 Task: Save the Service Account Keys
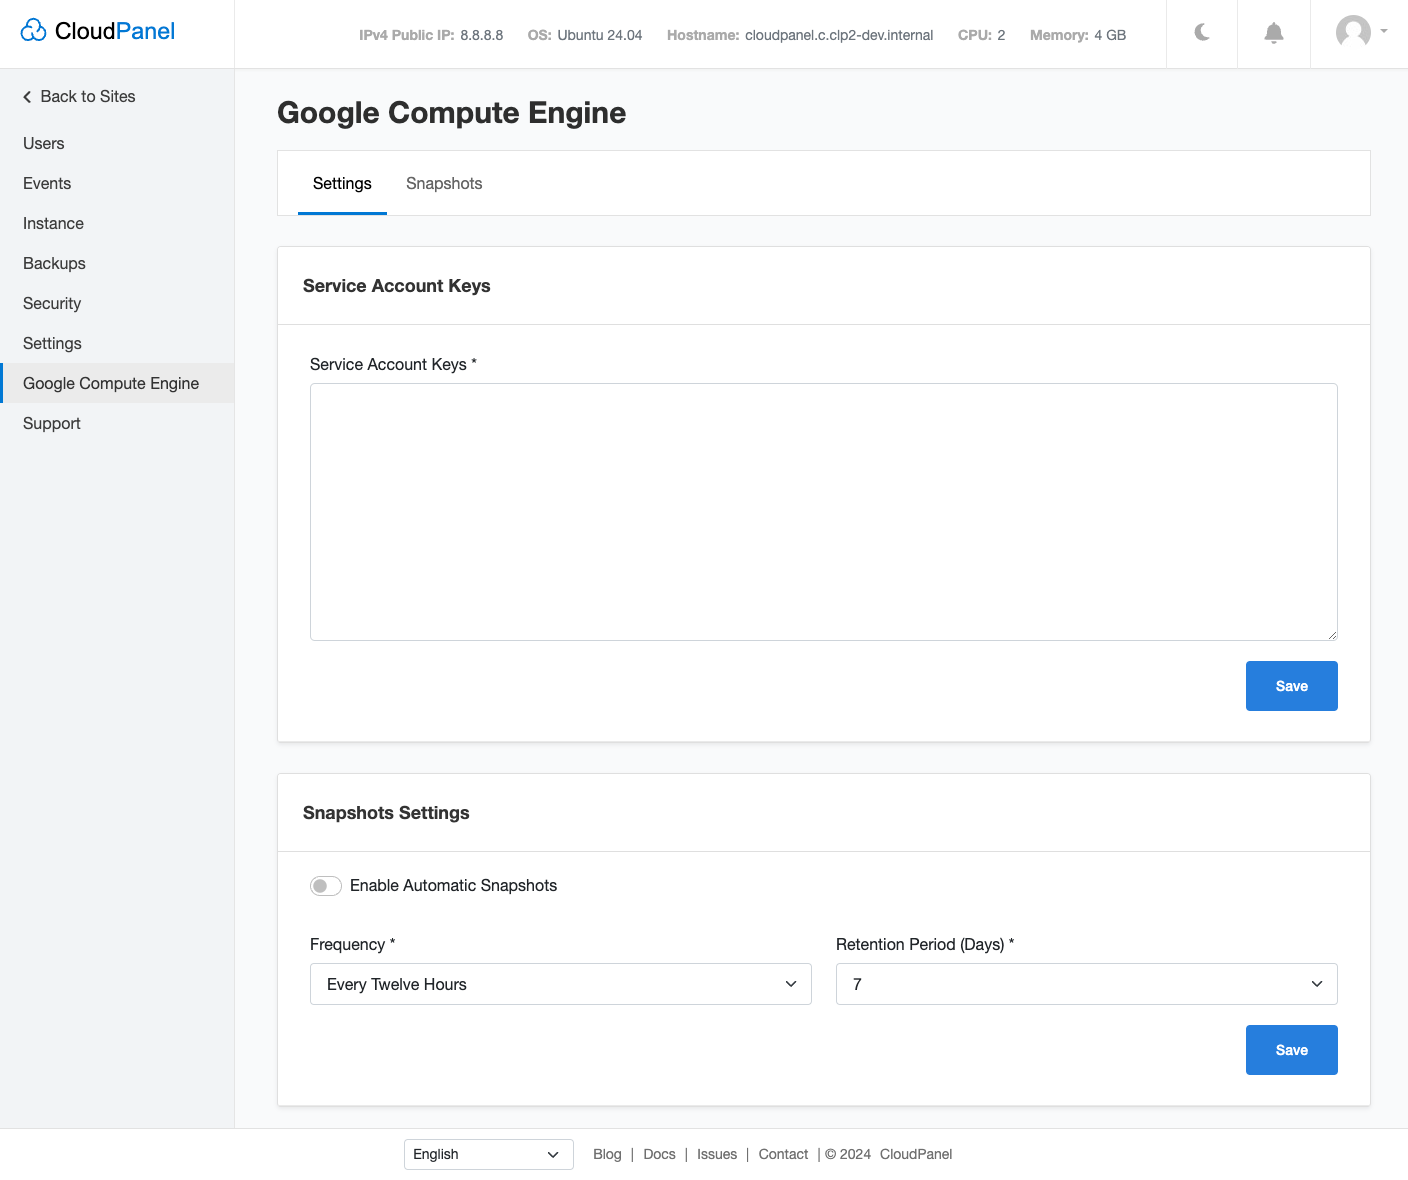pos(1291,686)
